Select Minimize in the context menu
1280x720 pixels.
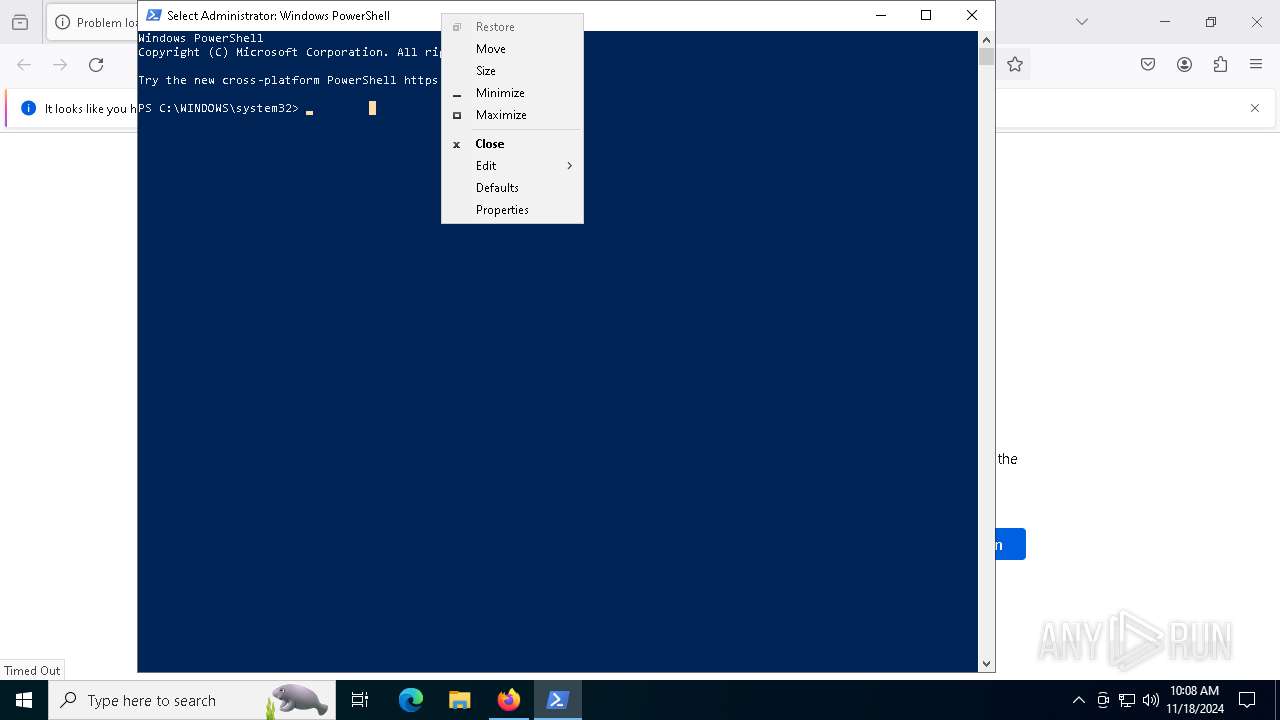[512, 93]
